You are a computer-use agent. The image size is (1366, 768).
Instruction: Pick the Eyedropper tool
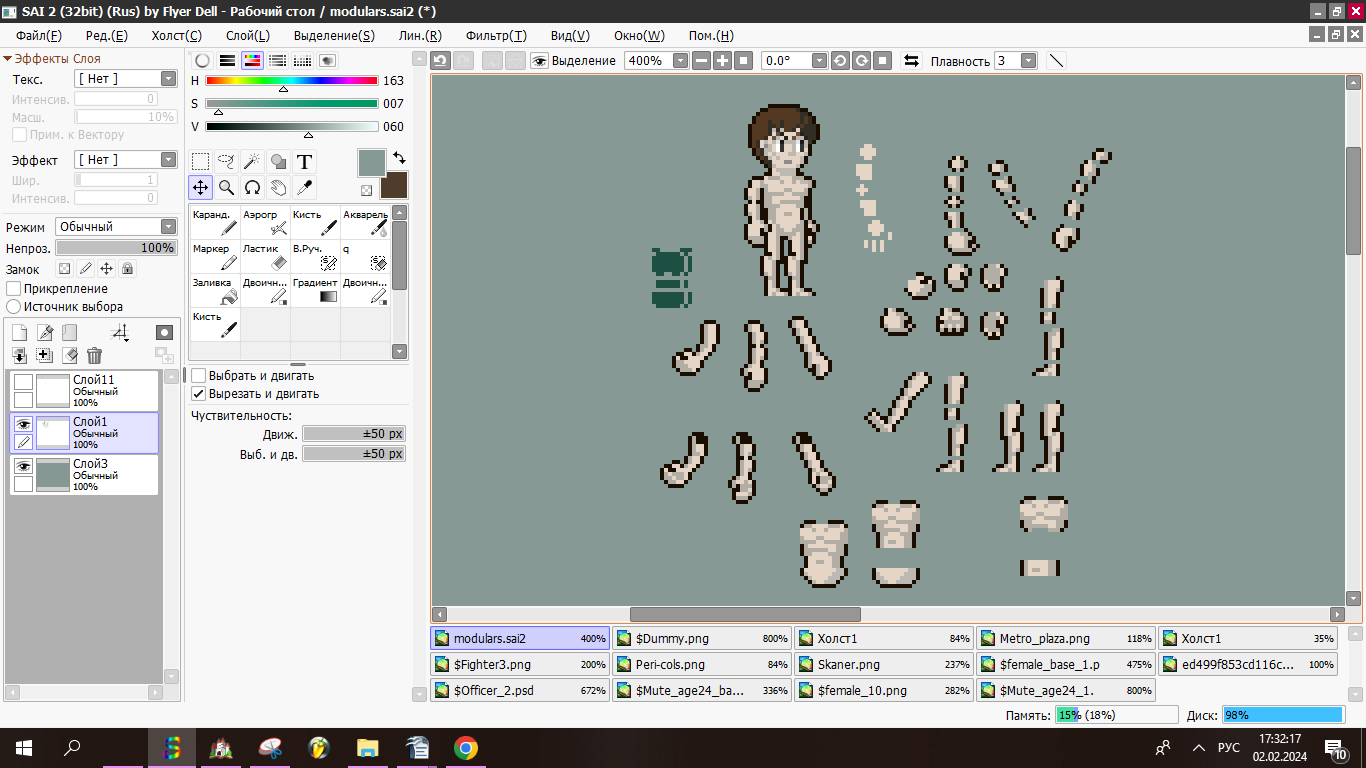click(305, 187)
